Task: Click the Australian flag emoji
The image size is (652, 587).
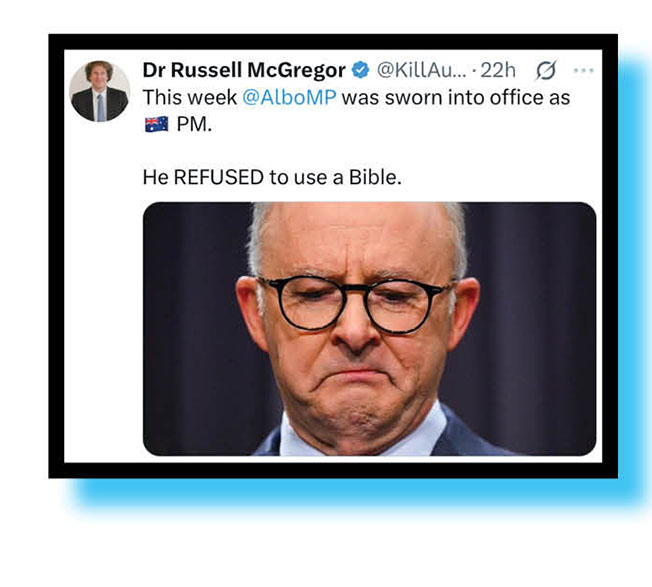Action: [x=156, y=124]
